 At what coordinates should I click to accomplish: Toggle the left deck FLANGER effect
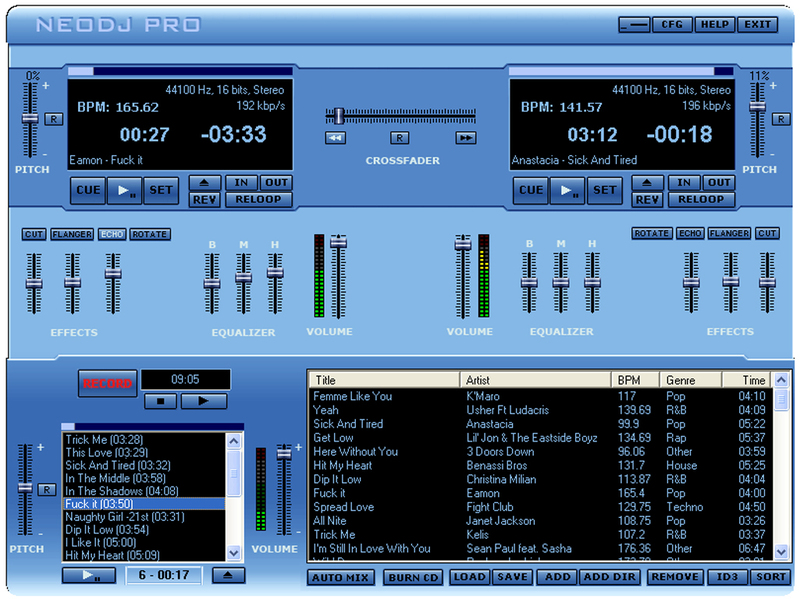coord(72,234)
